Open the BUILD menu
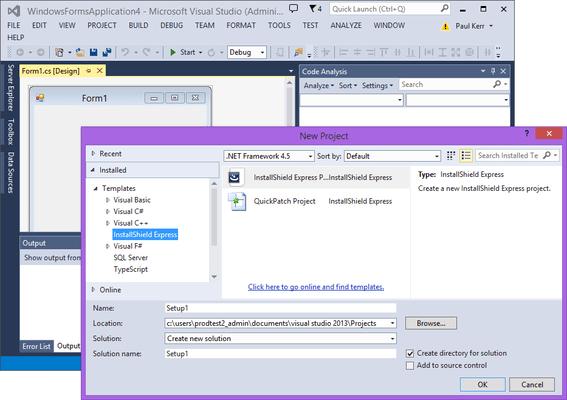 click(x=138, y=26)
